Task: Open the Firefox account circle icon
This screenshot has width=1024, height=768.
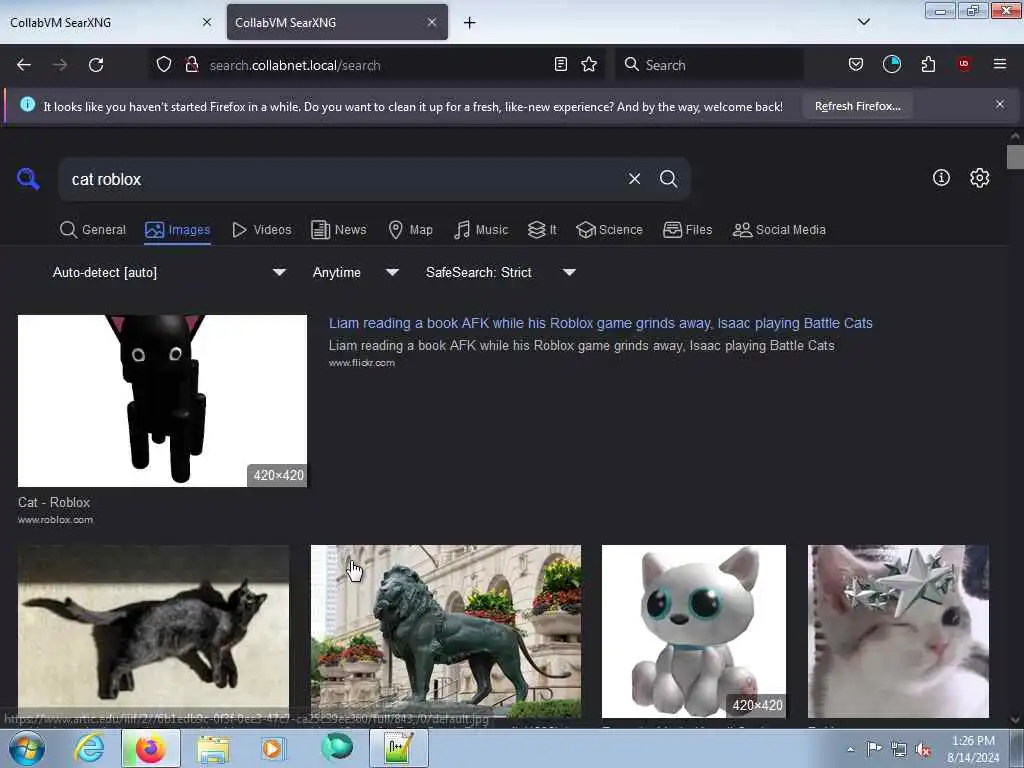Action: 891,65
